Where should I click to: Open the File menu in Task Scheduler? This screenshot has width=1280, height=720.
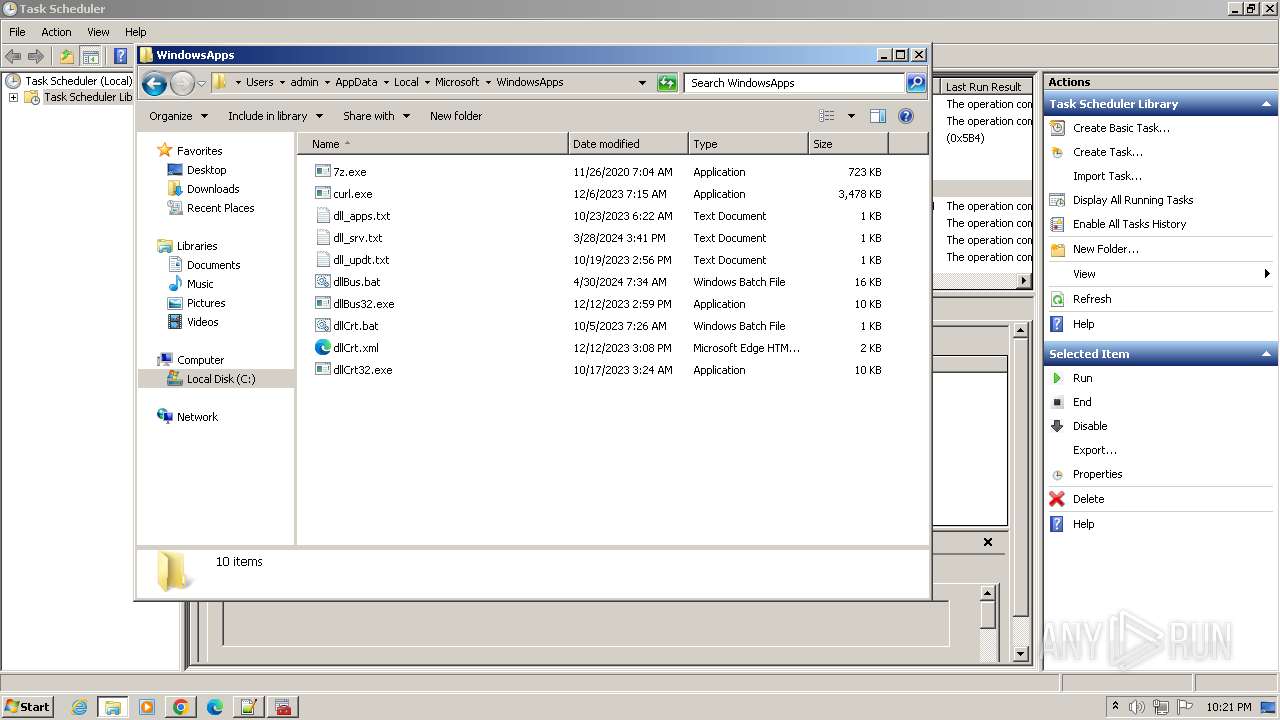click(17, 32)
